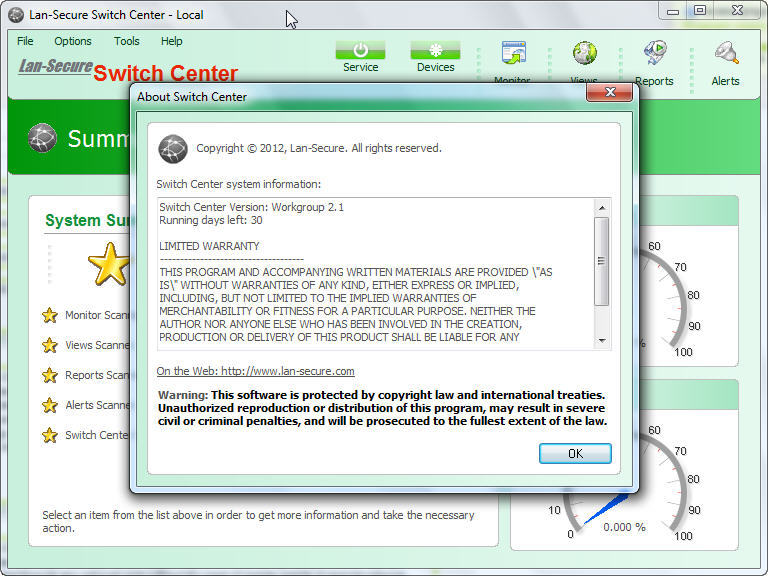The height and width of the screenshot is (576, 768).
Task: Click the star beside Switch Center item
Action: [49, 435]
